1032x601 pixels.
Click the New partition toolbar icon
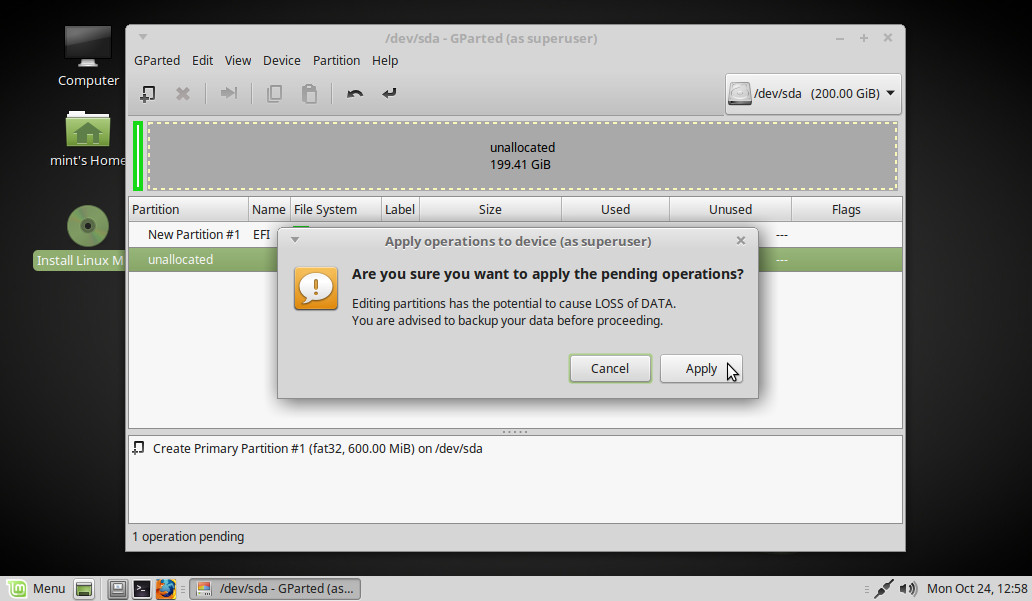(x=147, y=94)
